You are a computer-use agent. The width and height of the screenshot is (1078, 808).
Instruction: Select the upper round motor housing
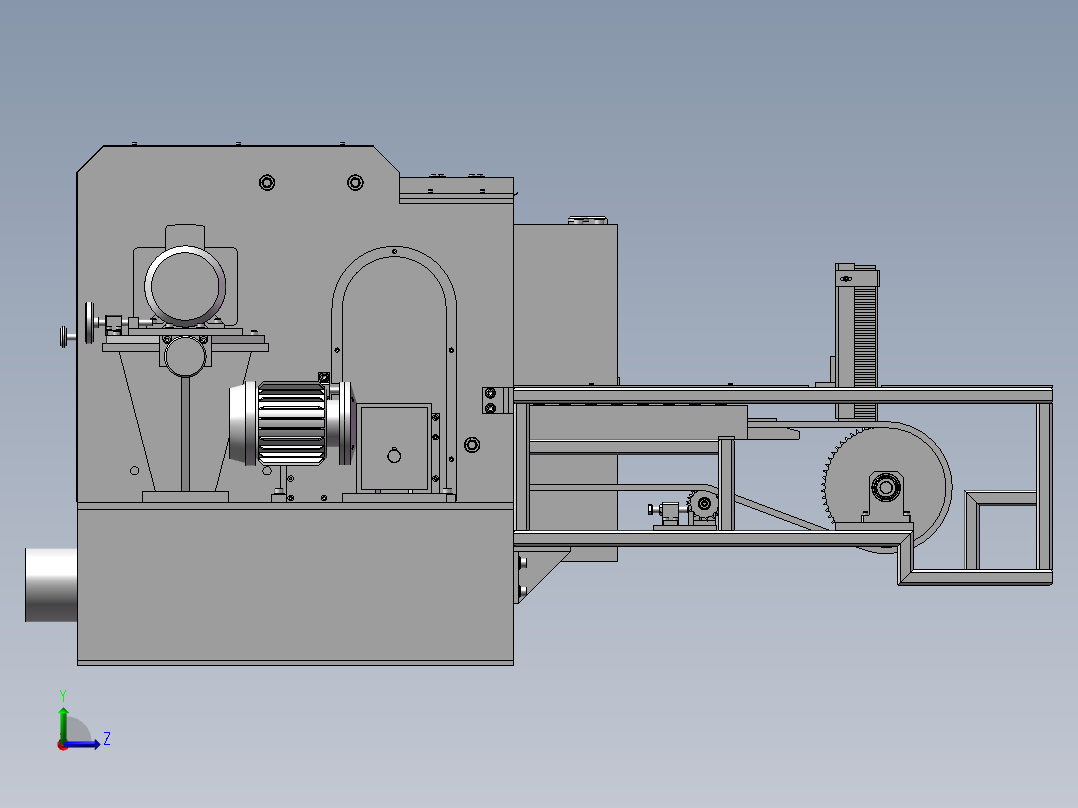(185, 285)
